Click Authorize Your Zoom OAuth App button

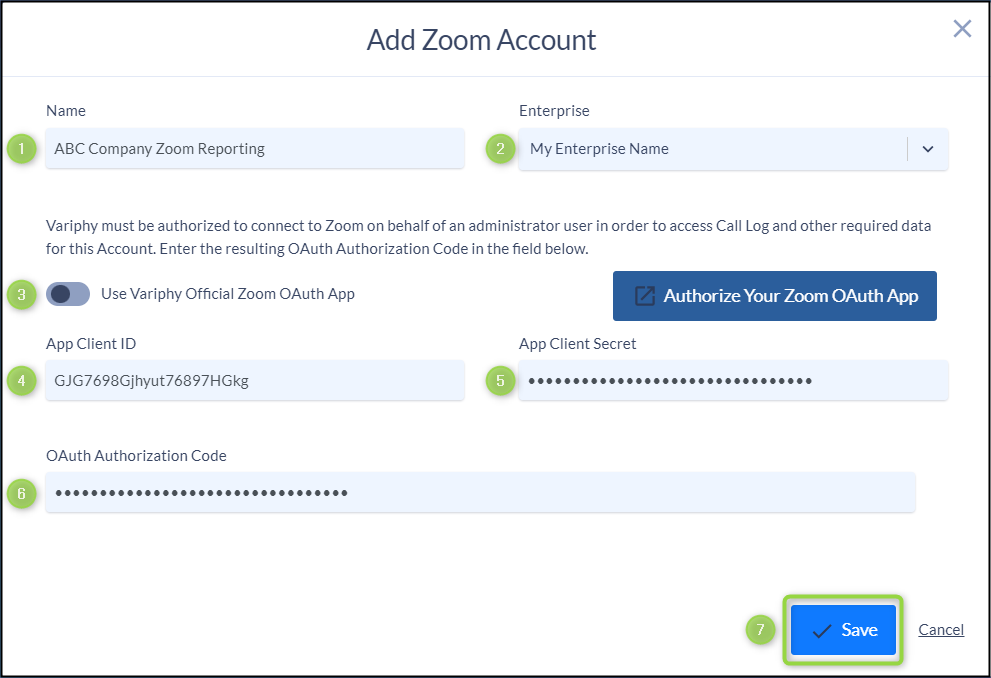tap(775, 296)
